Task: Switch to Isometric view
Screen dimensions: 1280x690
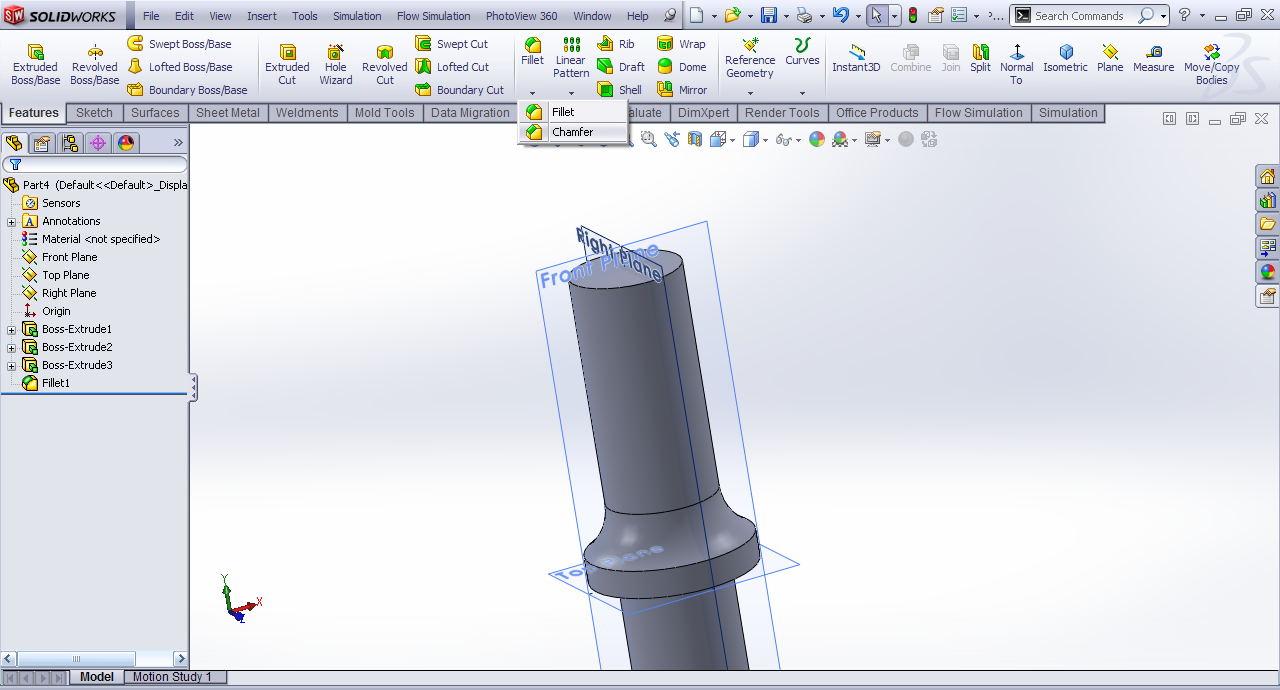Action: 1065,59
